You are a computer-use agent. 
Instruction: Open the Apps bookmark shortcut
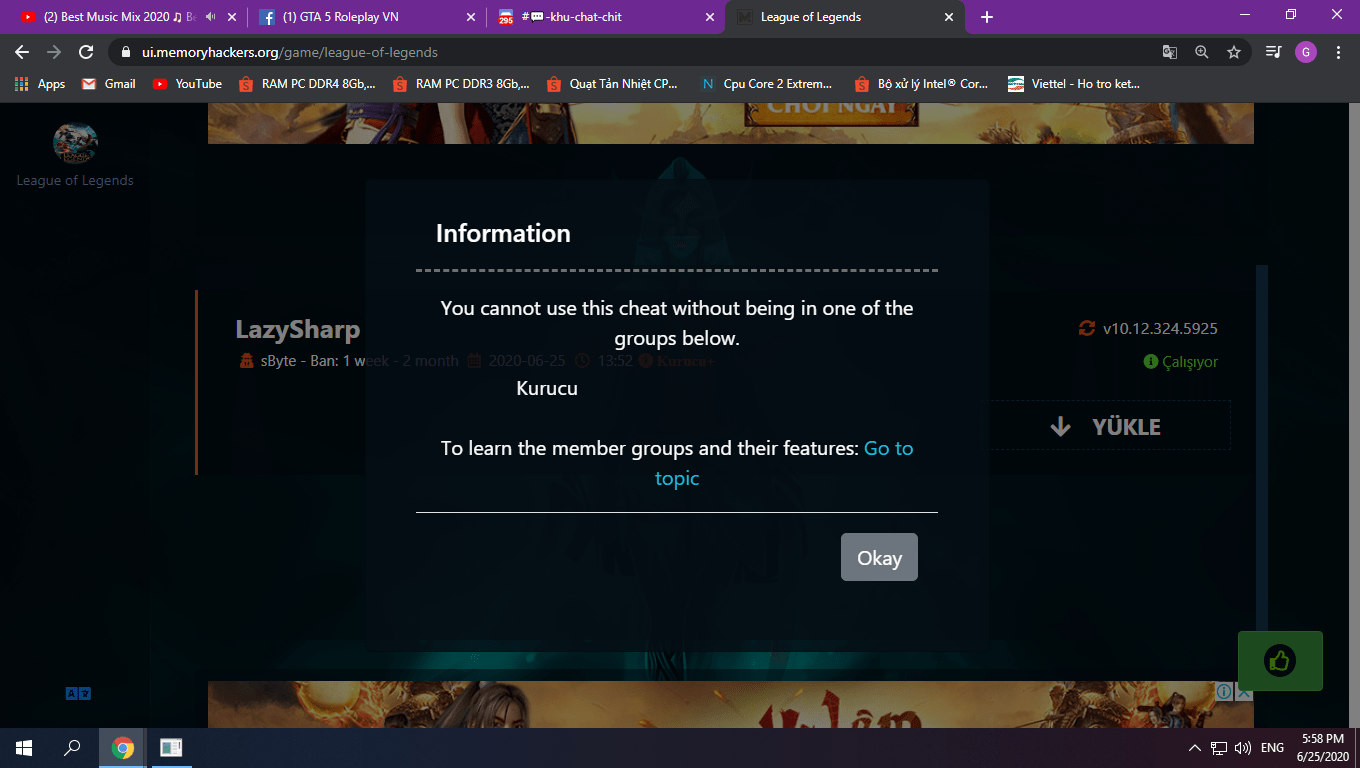pyautogui.click(x=40, y=84)
